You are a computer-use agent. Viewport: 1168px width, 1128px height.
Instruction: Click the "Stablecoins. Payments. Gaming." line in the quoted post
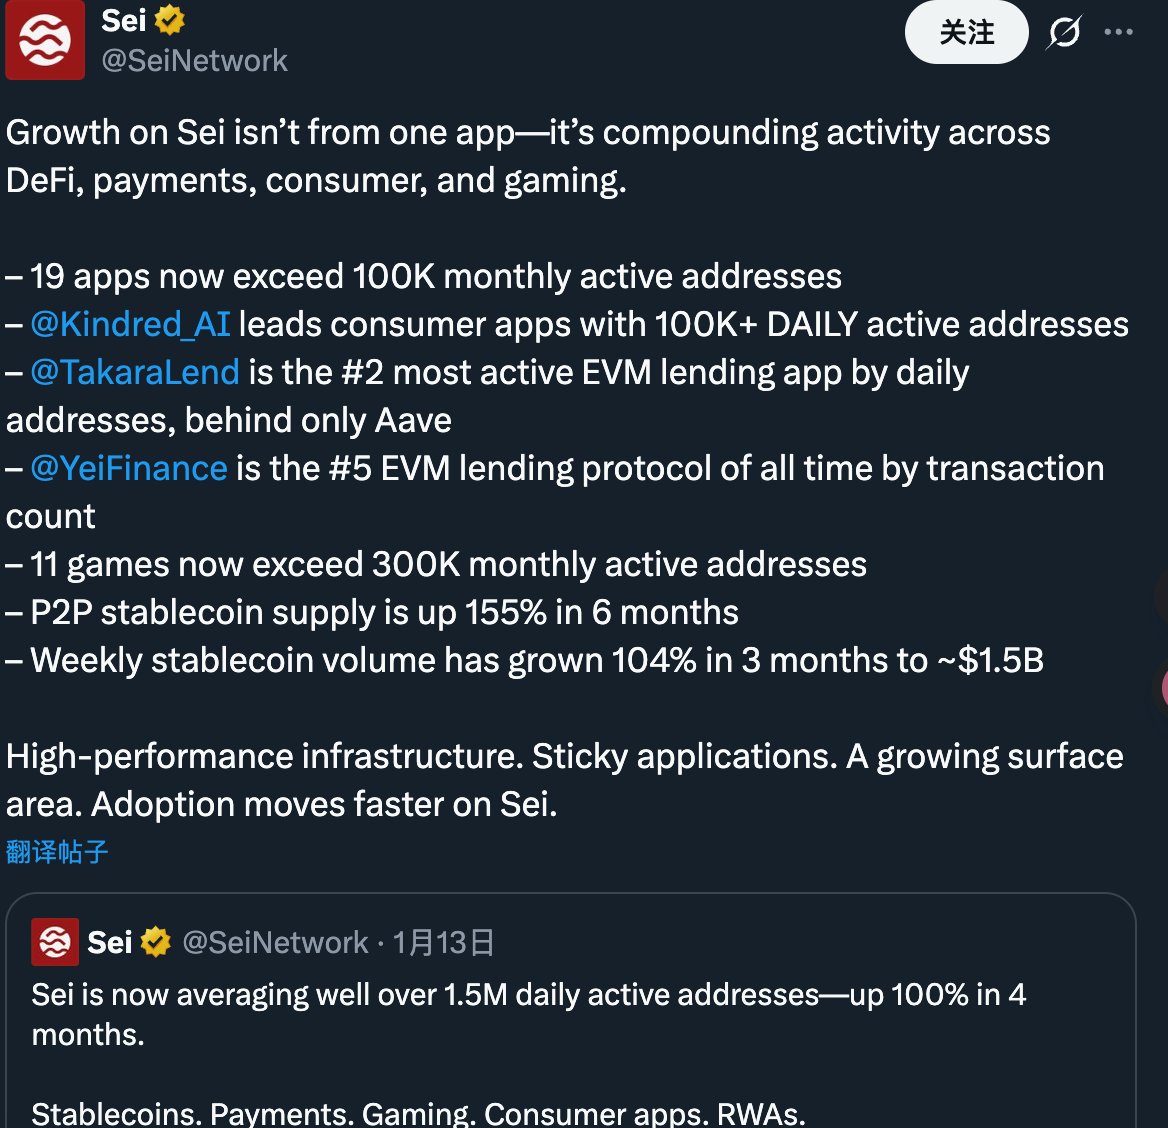click(418, 1113)
